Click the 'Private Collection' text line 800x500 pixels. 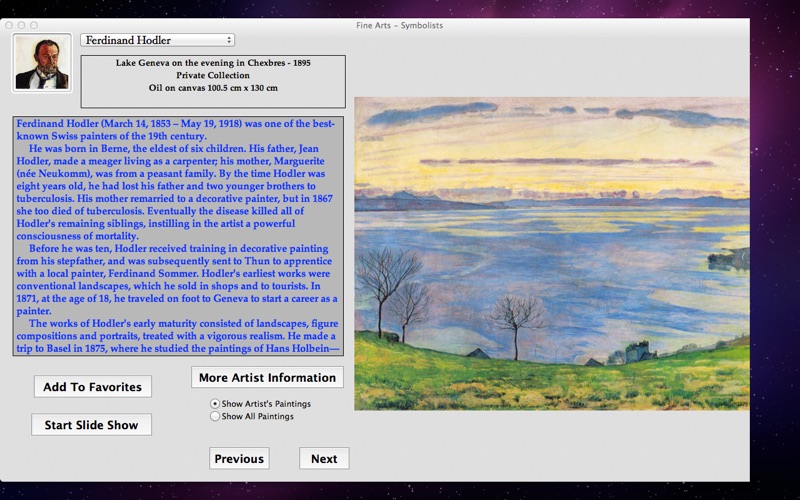(x=213, y=75)
